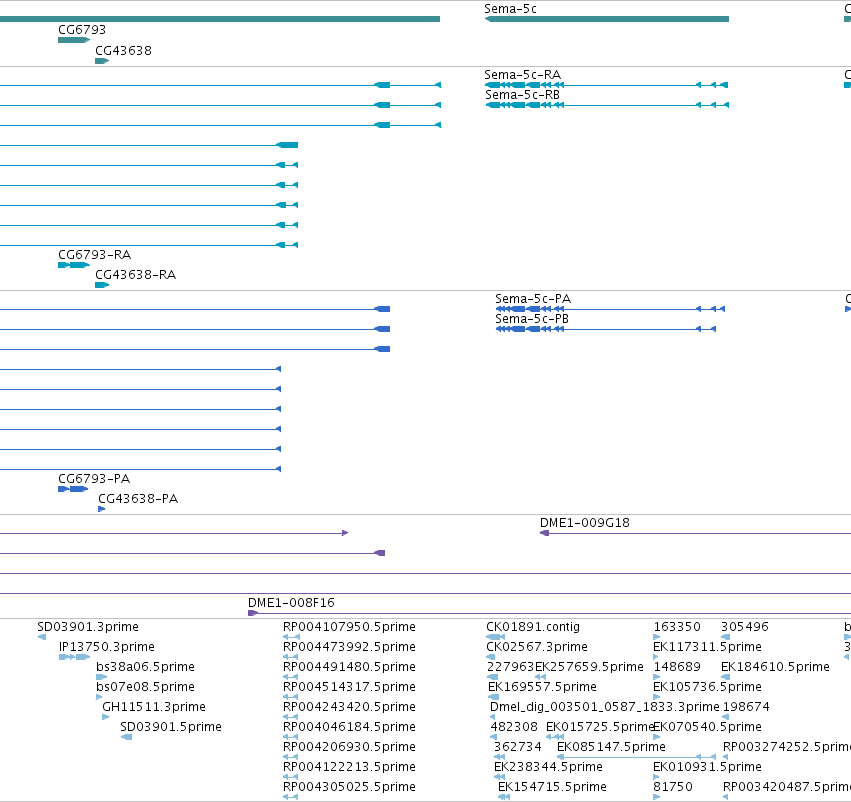Select the bs07e08.5prime EST label
Image resolution: width=851 pixels, height=802 pixels.
click(145, 686)
